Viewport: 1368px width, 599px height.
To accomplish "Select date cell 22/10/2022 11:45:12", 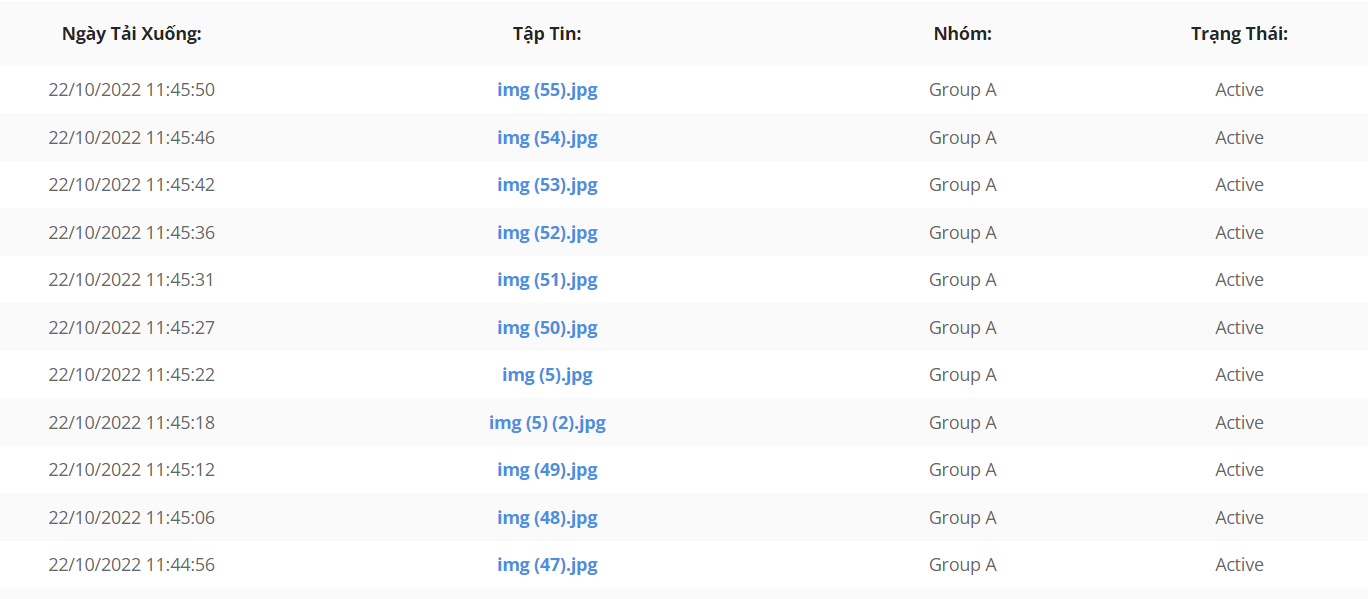I will 132,470.
